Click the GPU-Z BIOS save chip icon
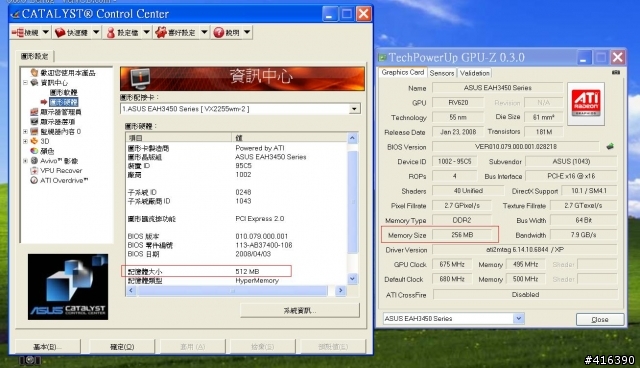The image size is (640, 368). click(610, 146)
